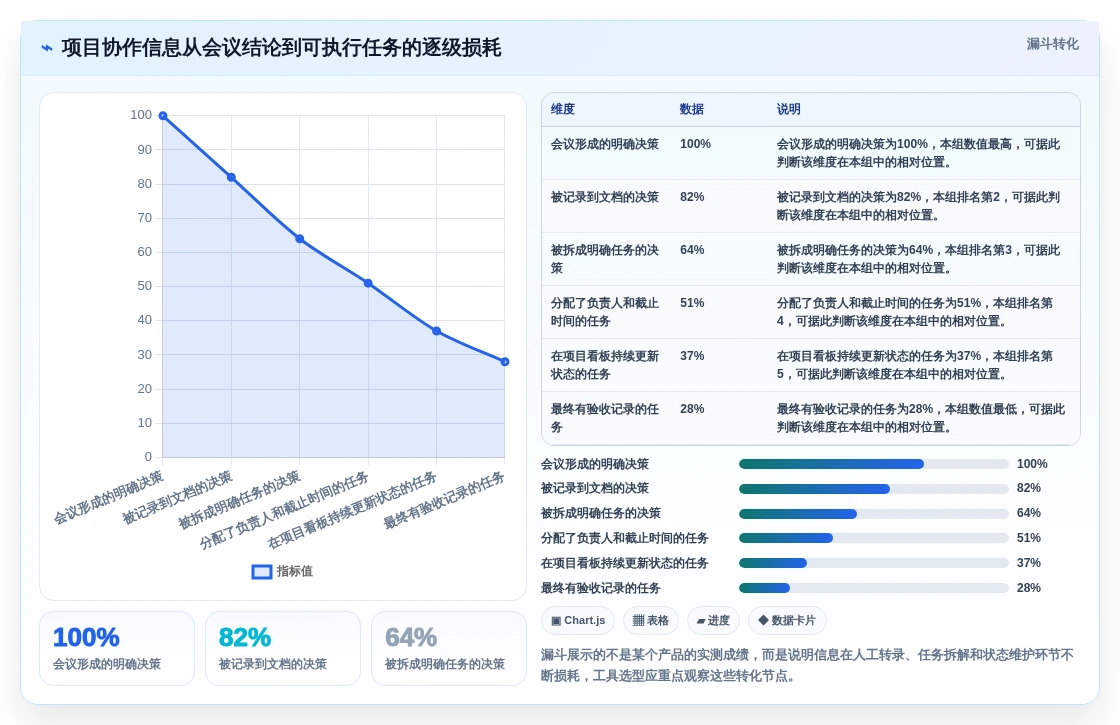Select the 进度 tag chip

tap(713, 620)
